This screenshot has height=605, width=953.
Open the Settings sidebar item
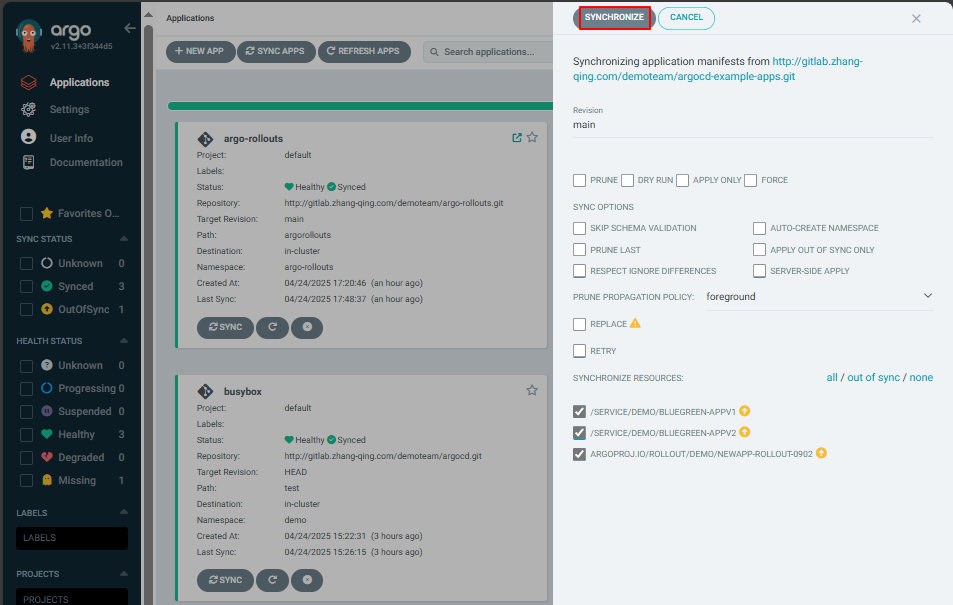tap(69, 109)
